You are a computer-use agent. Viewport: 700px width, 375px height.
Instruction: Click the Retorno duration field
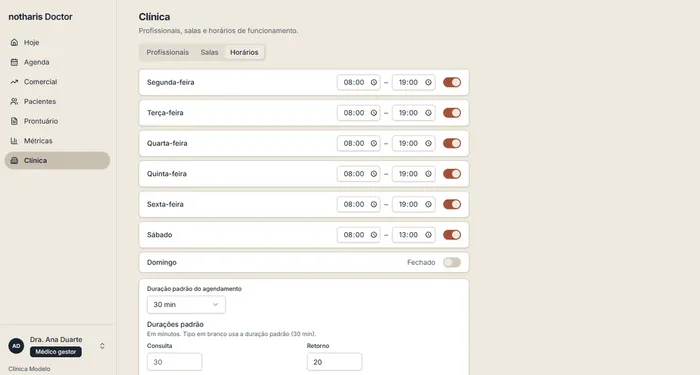[334, 362]
